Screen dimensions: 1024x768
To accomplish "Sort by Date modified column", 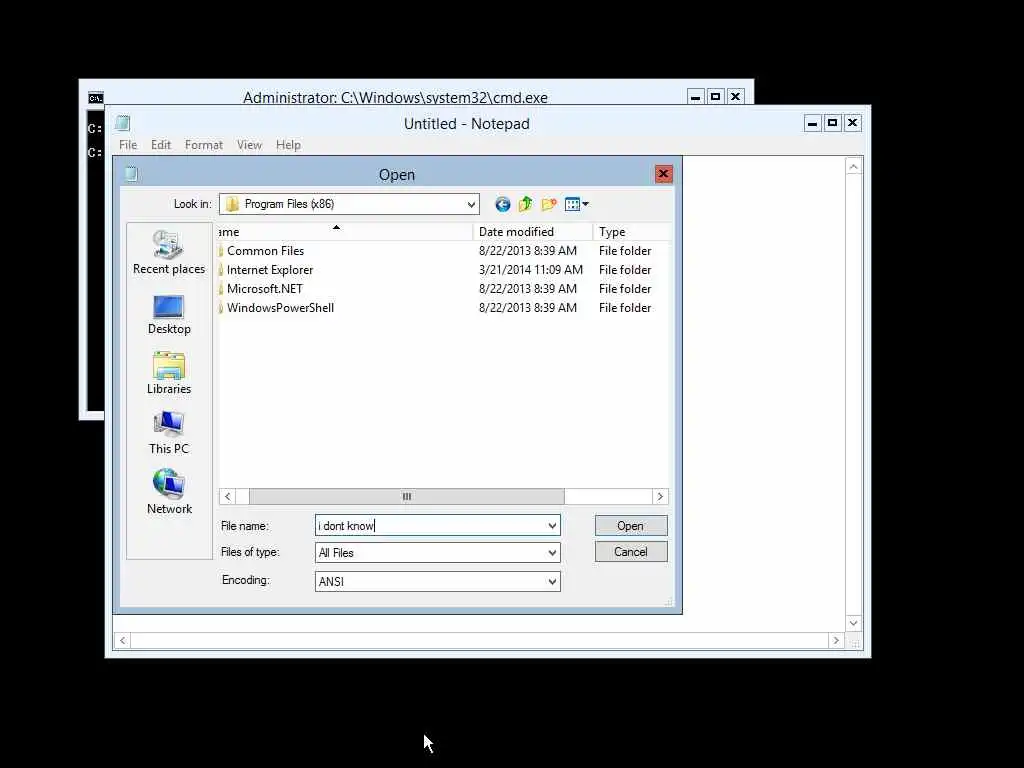I will point(532,232).
